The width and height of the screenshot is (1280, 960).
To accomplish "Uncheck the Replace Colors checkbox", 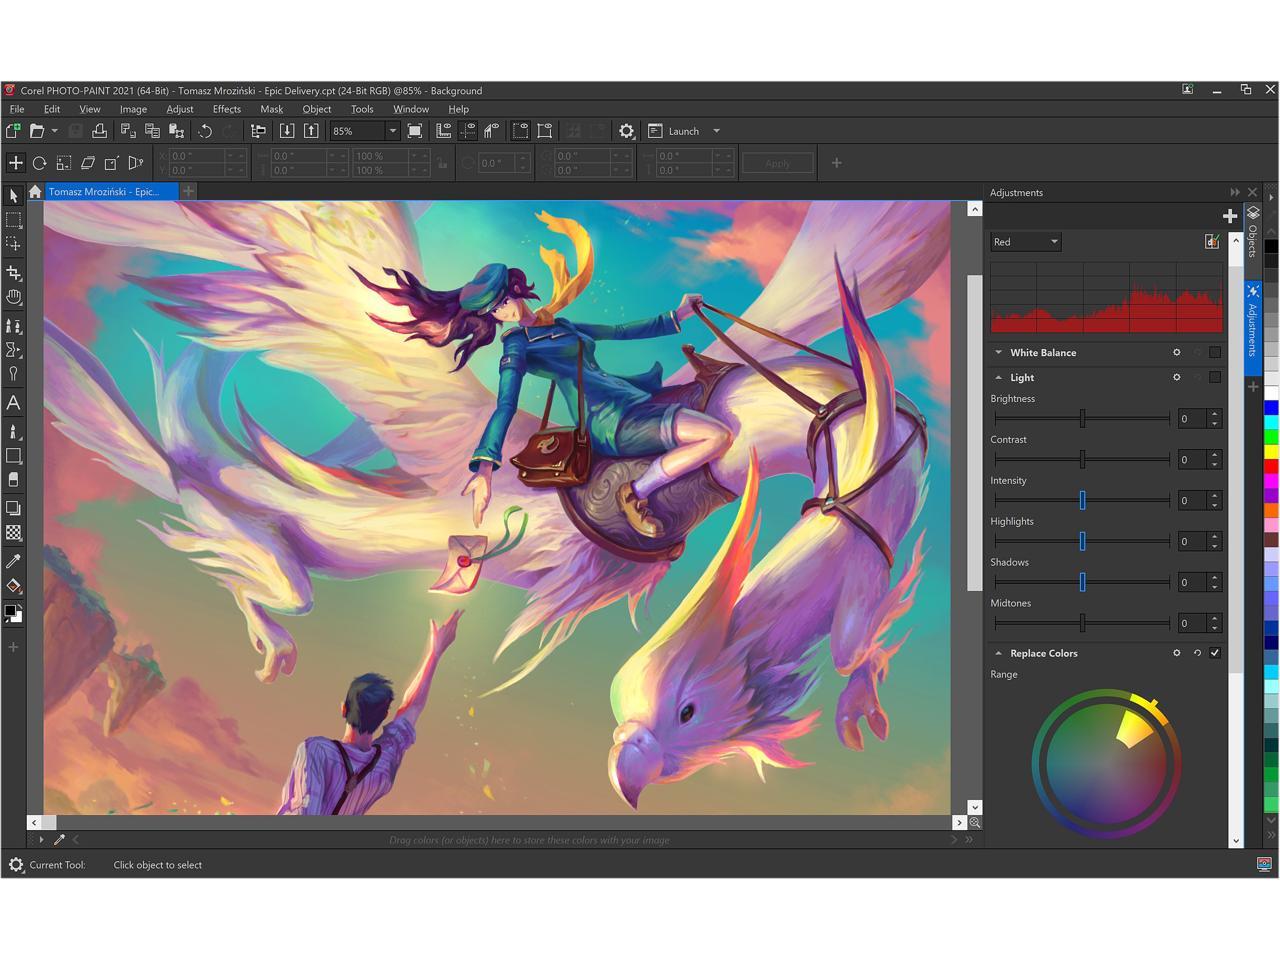I will coord(1215,653).
